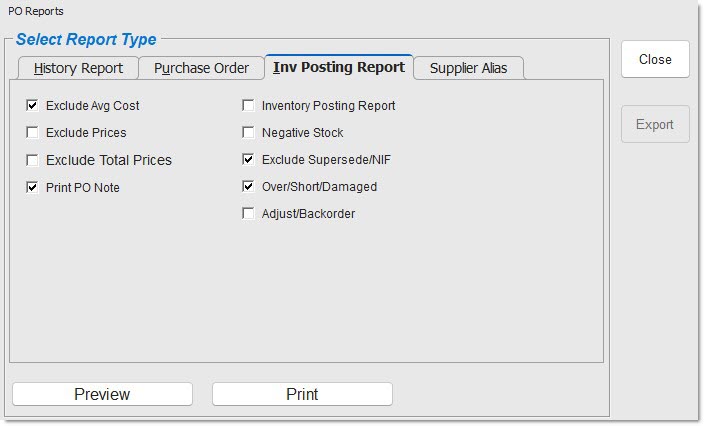Click the greyed-out Export button
The image size is (704, 426).
coord(655,124)
